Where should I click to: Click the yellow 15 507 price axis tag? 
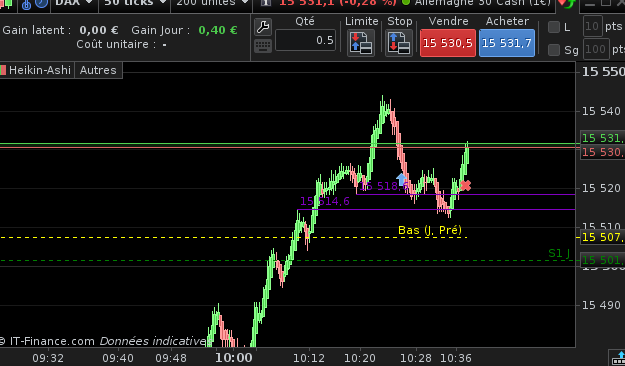pyautogui.click(x=603, y=237)
